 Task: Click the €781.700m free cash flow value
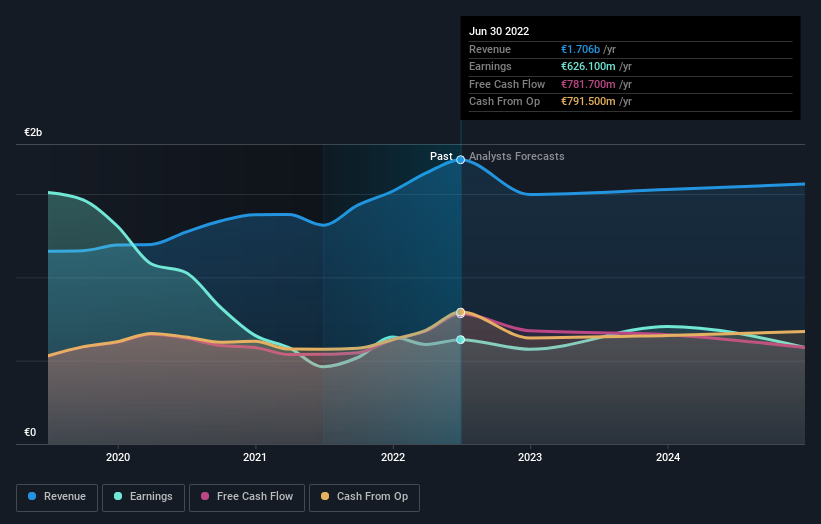click(x=588, y=84)
